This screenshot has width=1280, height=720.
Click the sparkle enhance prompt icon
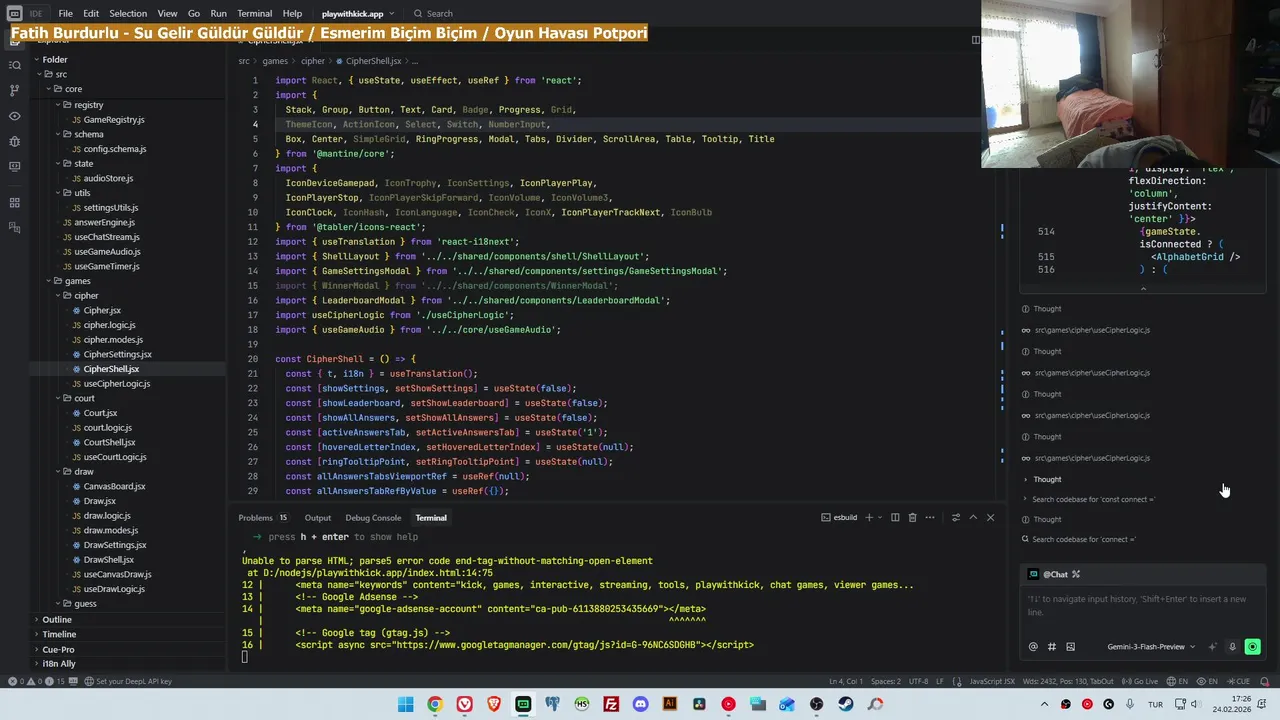(1213, 647)
